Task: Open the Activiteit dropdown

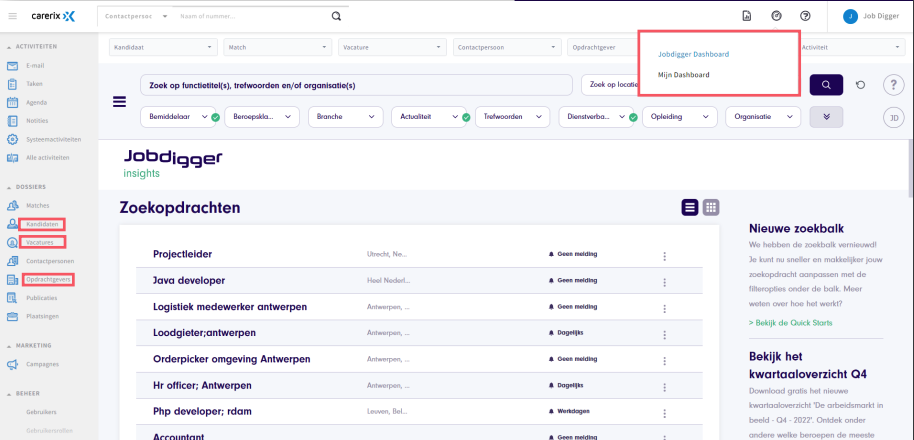Action: [x=851, y=47]
